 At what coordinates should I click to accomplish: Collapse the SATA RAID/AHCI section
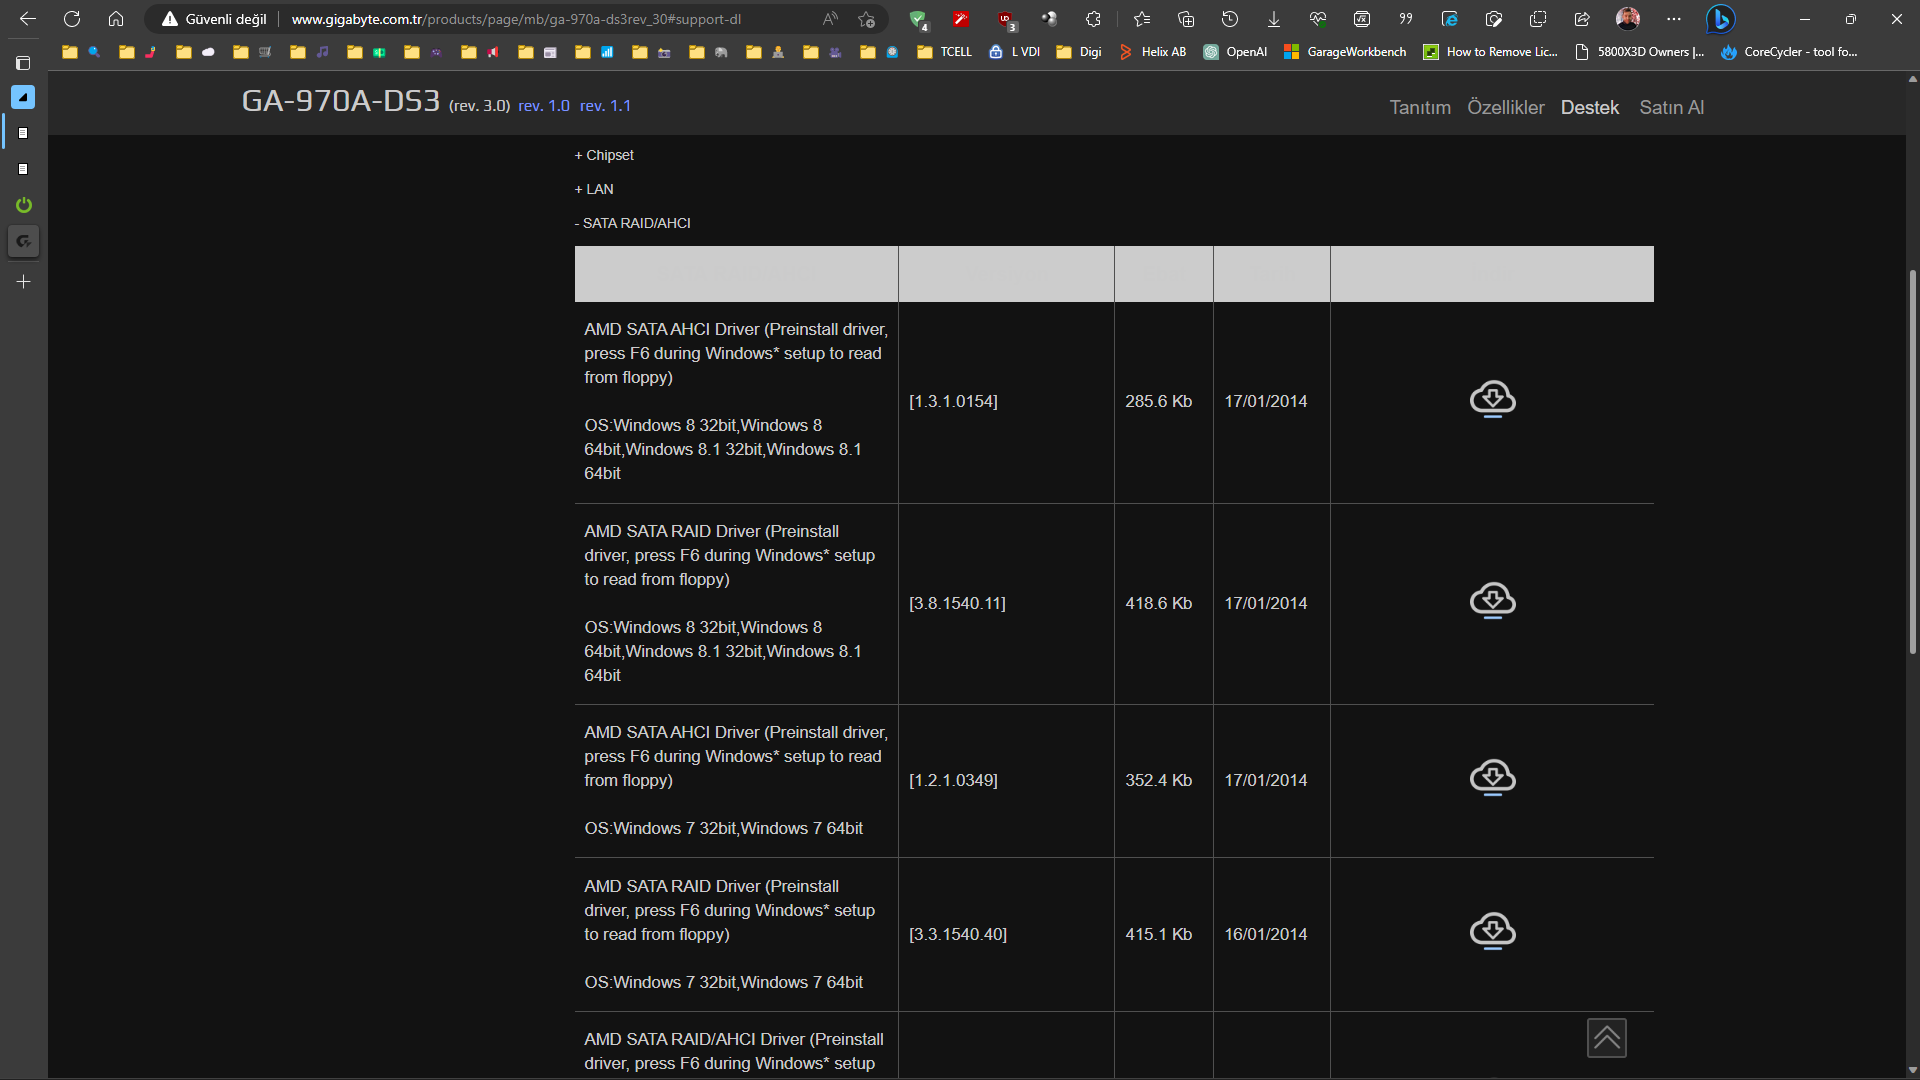632,223
